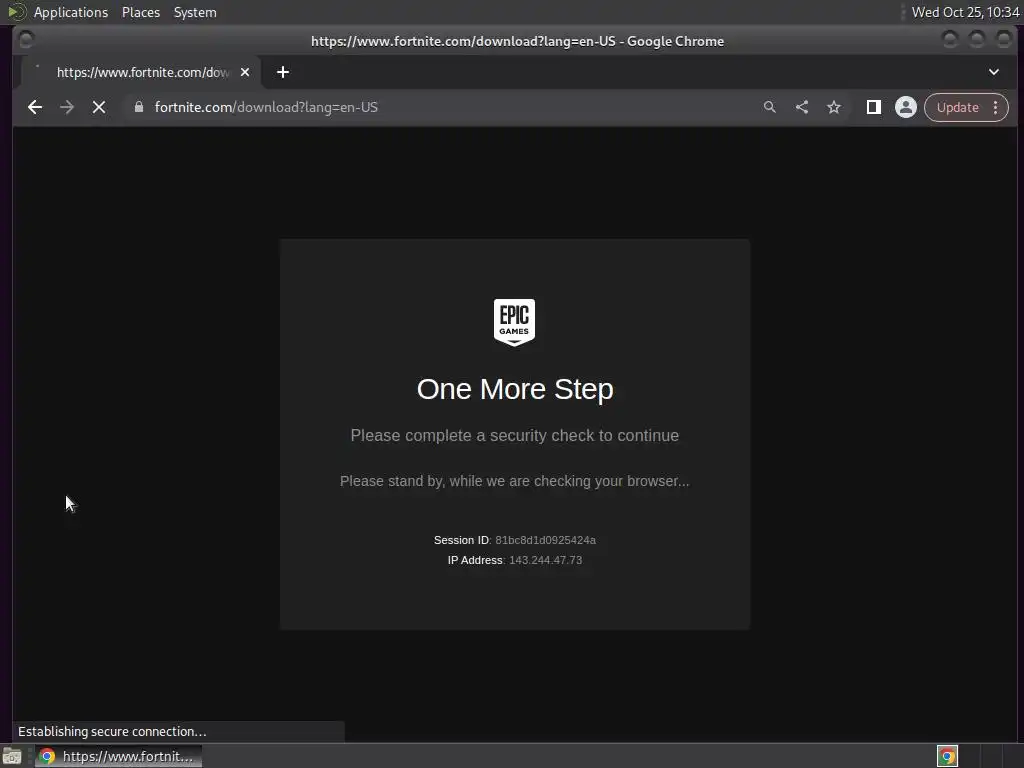Select Chrome window in the taskbar
The width and height of the screenshot is (1024, 768).
coord(119,756)
